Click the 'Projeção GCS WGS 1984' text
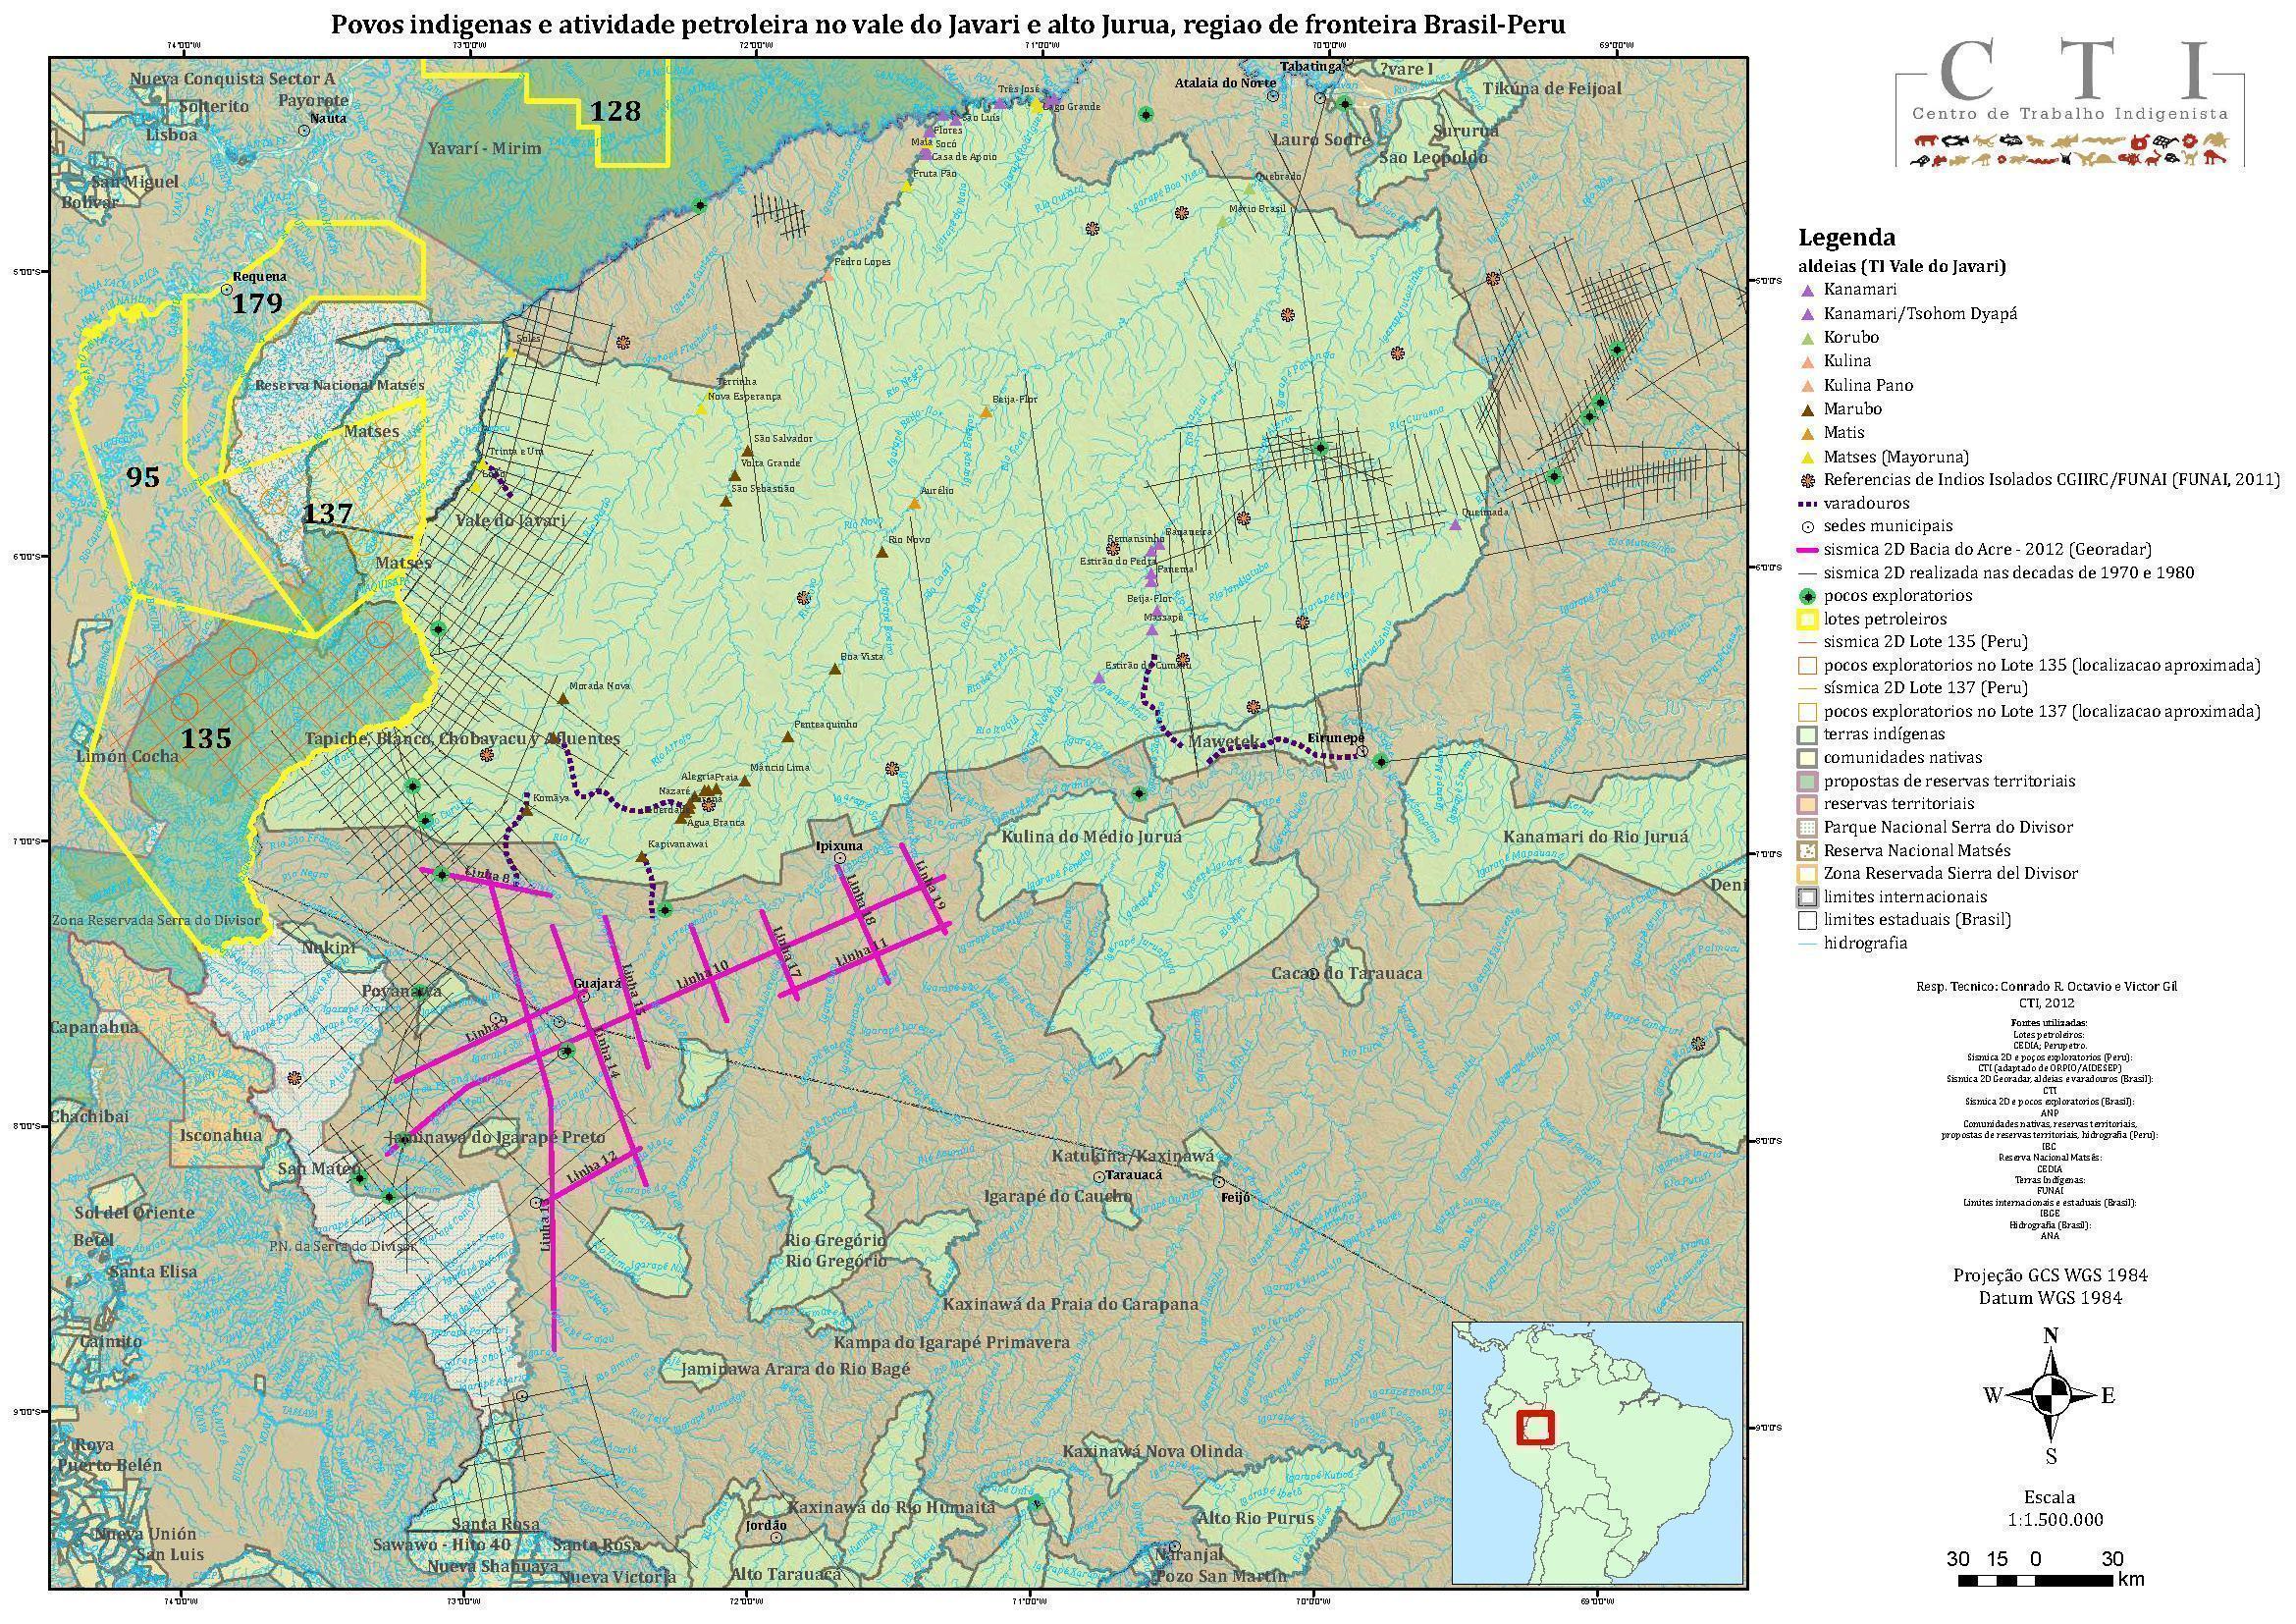The width and height of the screenshot is (2296, 1624). (x=2050, y=1275)
